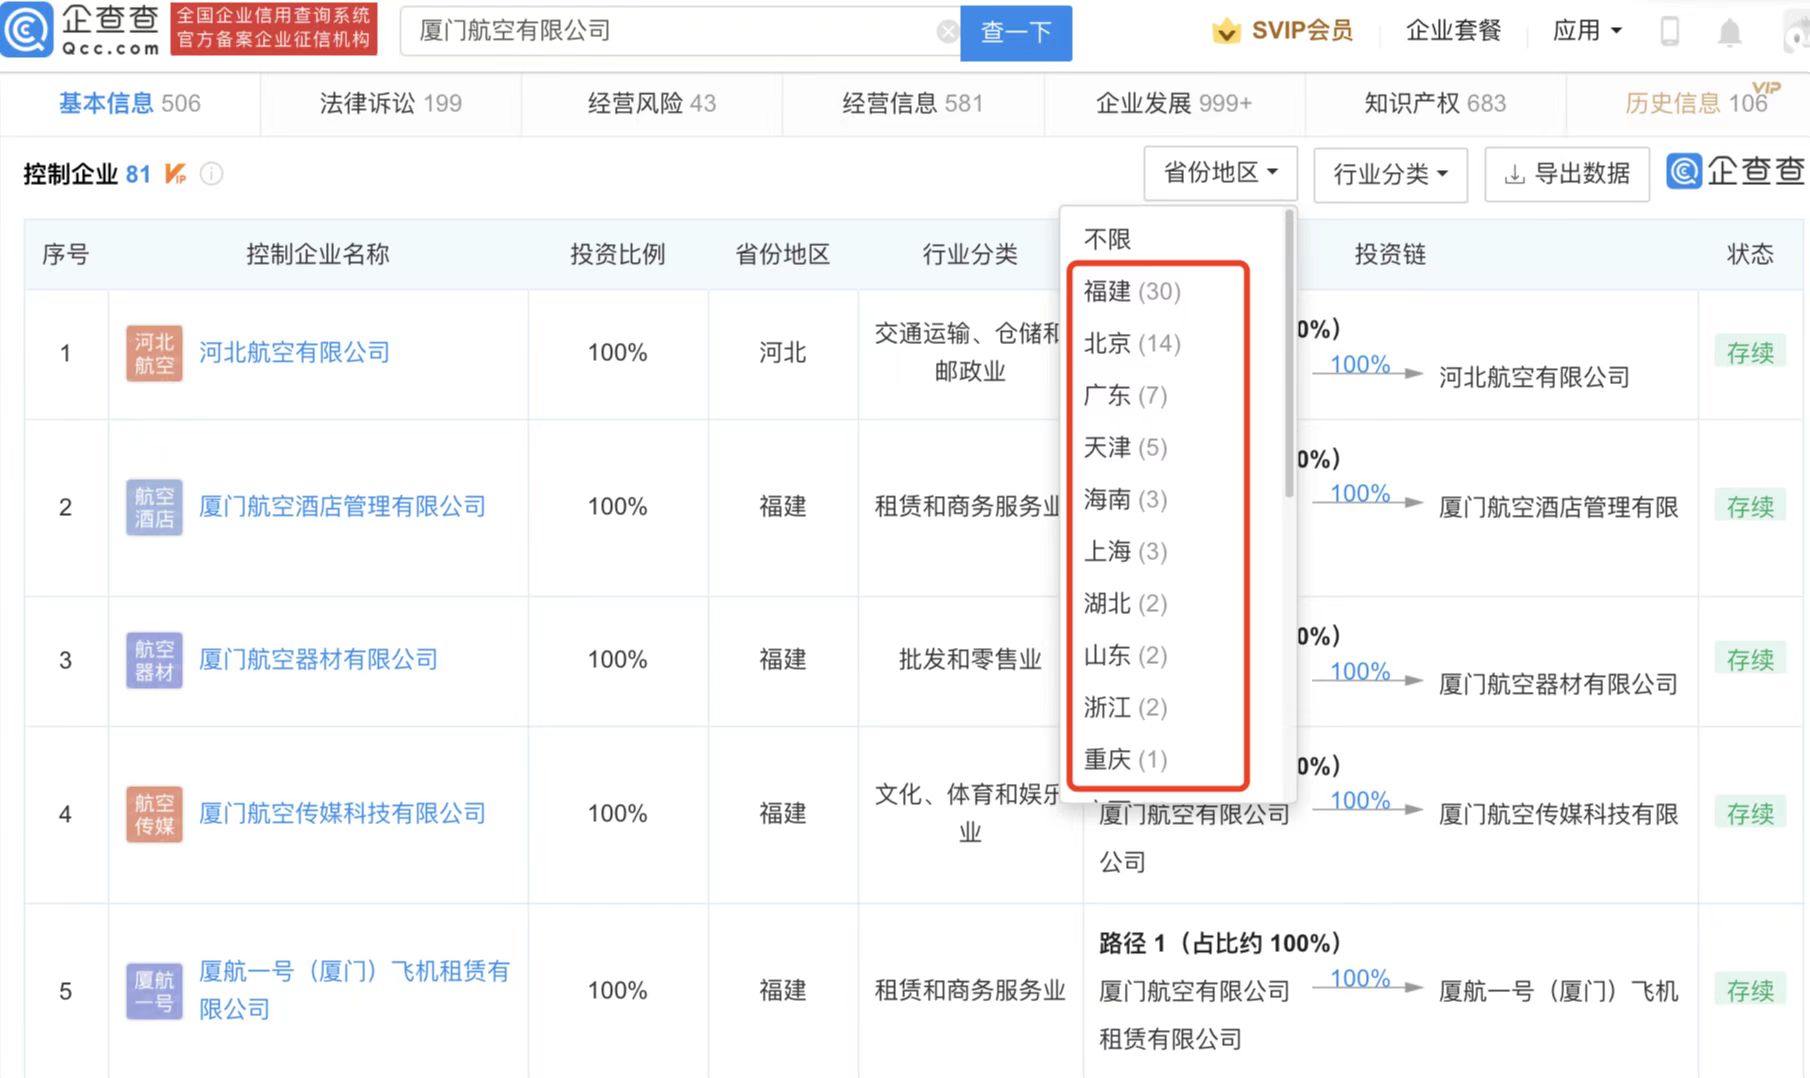
Task: Click the info icon beside 控制企业 81
Action: [211, 174]
